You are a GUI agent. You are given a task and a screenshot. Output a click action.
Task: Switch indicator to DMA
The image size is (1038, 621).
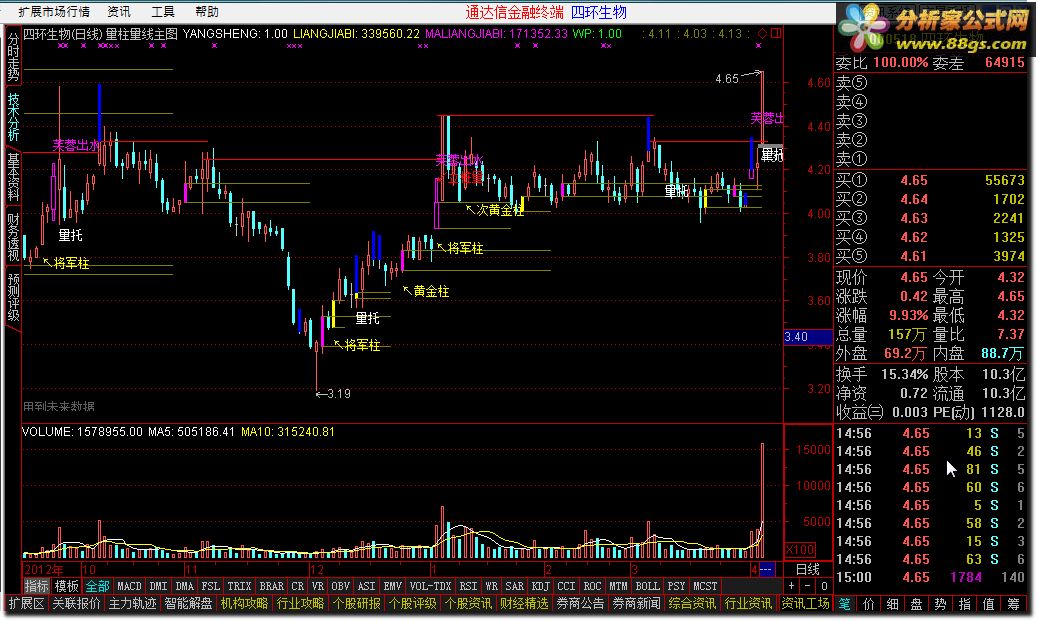pos(185,586)
